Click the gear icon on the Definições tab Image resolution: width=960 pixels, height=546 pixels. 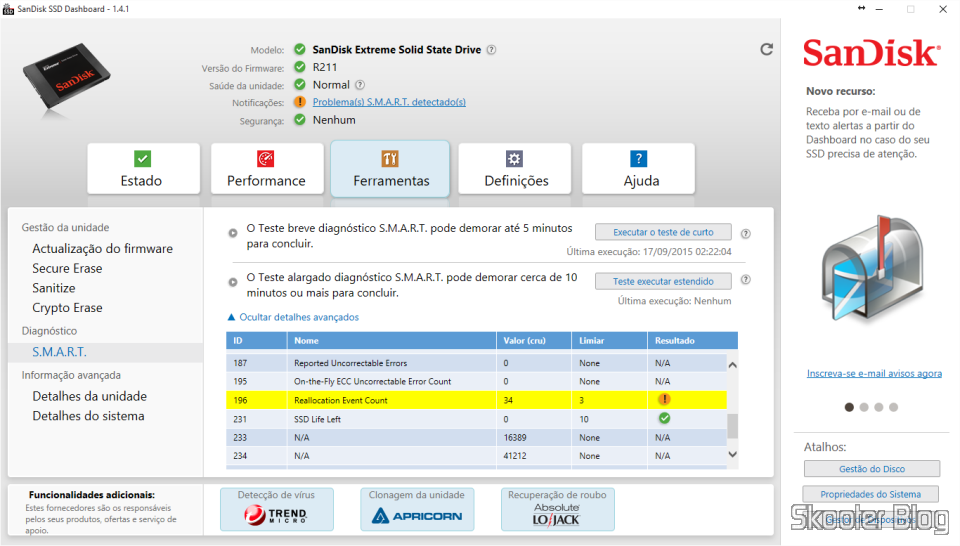click(514, 159)
